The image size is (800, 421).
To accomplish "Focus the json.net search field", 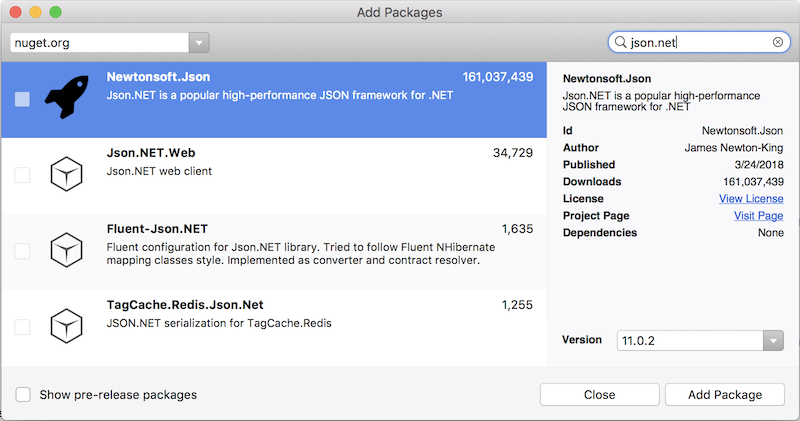I will coord(699,42).
